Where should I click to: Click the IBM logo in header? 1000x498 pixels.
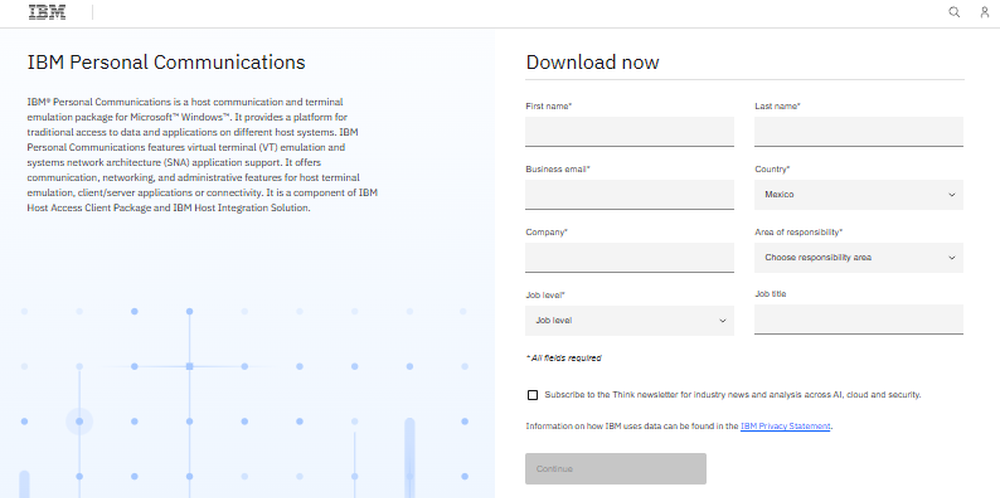(x=47, y=12)
